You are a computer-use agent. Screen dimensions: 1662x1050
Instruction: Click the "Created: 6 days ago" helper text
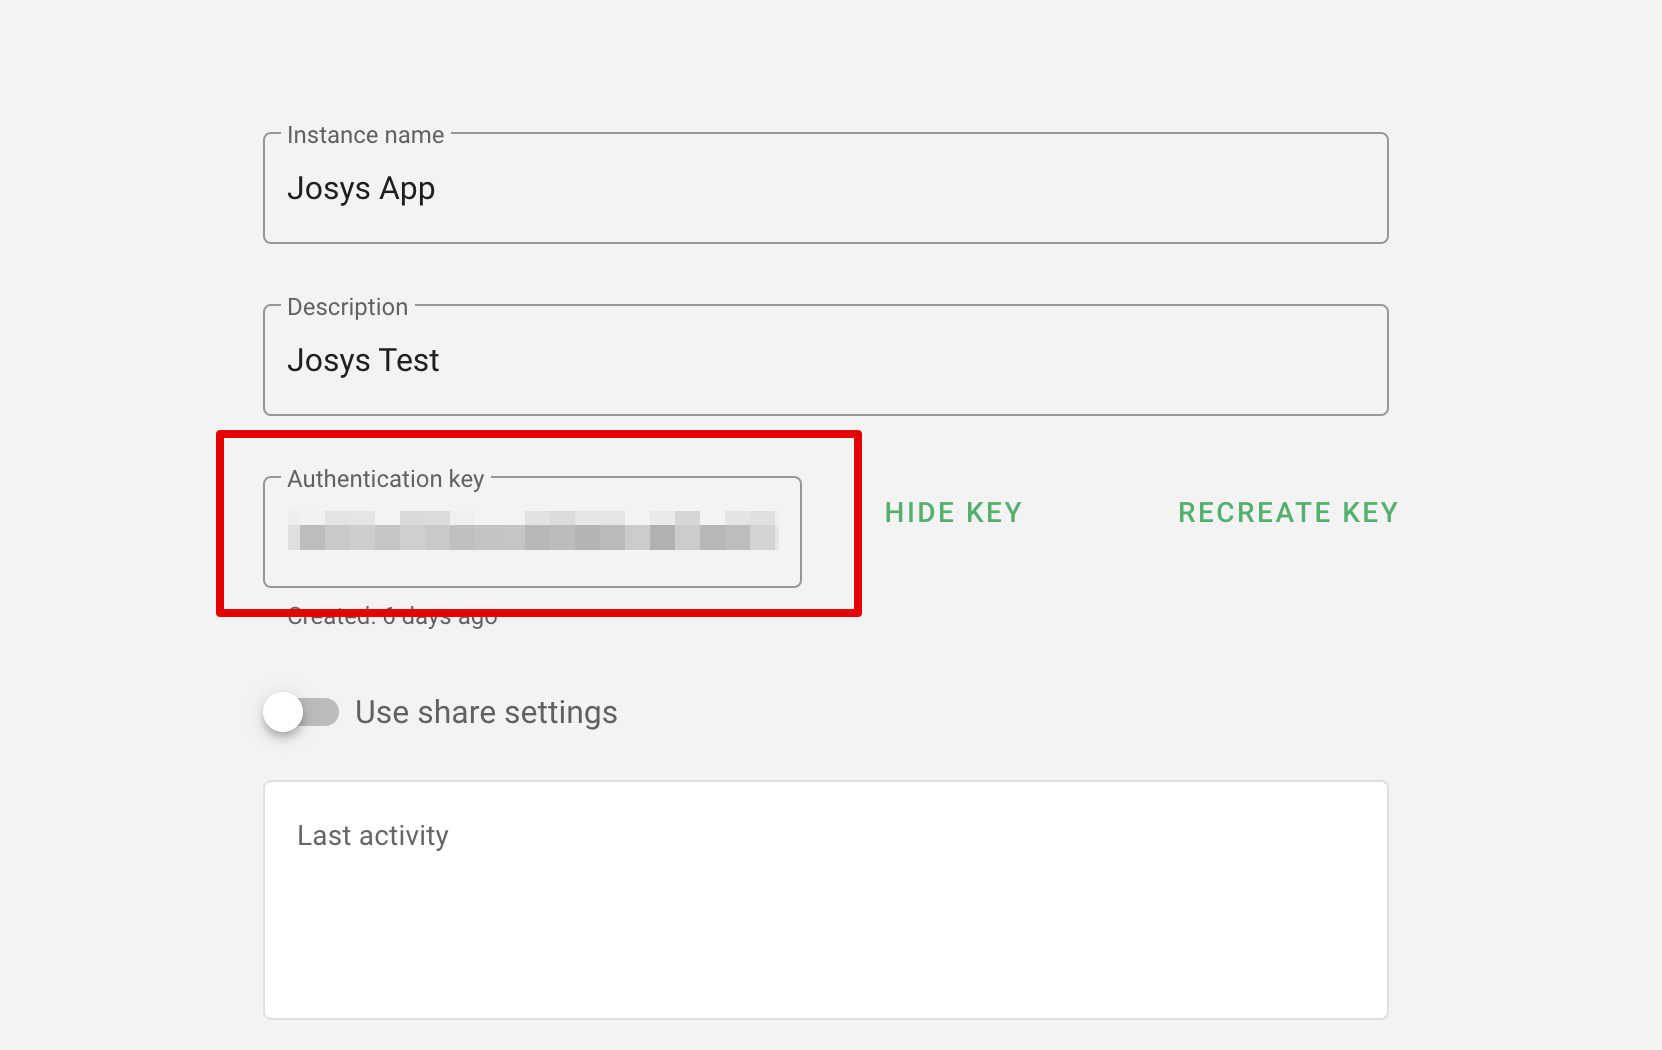click(x=392, y=619)
